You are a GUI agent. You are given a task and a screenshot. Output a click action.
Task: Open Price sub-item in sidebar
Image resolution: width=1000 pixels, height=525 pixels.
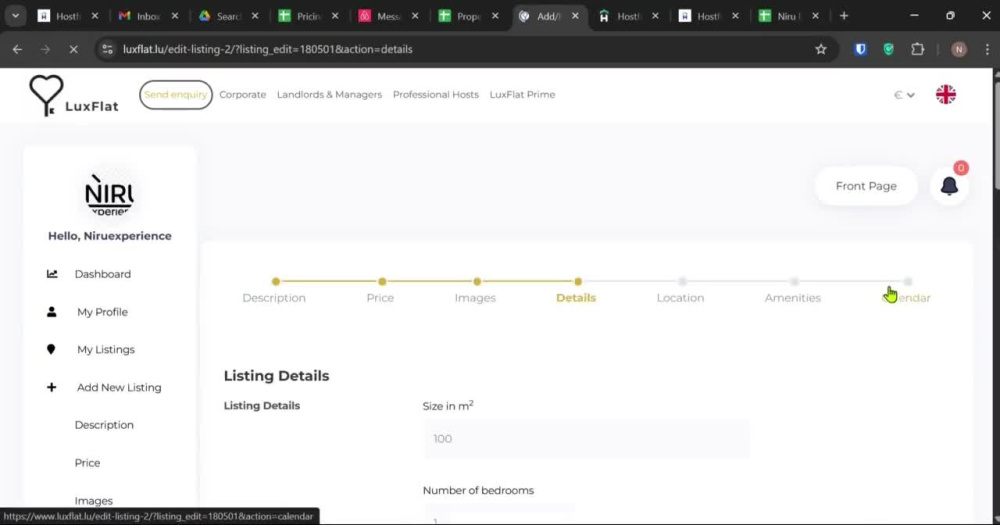[x=87, y=462]
